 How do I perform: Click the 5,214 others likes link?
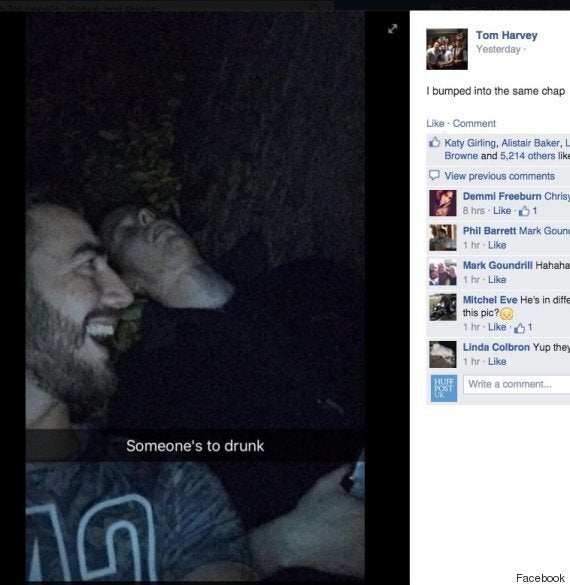coord(527,156)
